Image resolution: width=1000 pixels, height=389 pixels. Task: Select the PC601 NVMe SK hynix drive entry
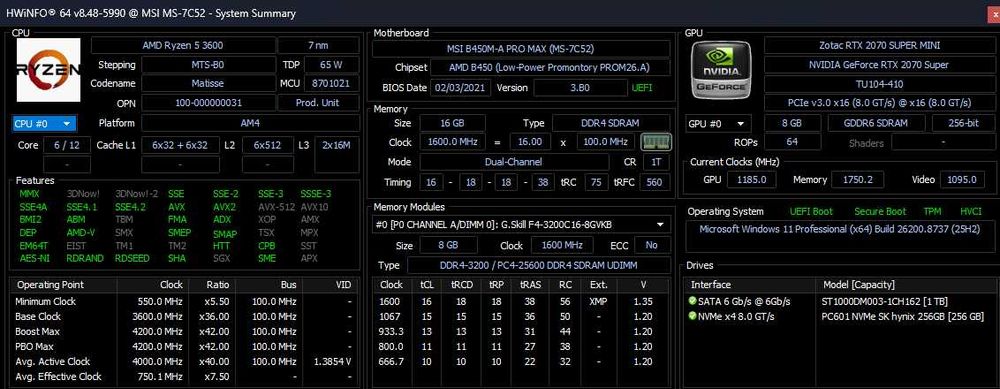[x=902, y=316]
